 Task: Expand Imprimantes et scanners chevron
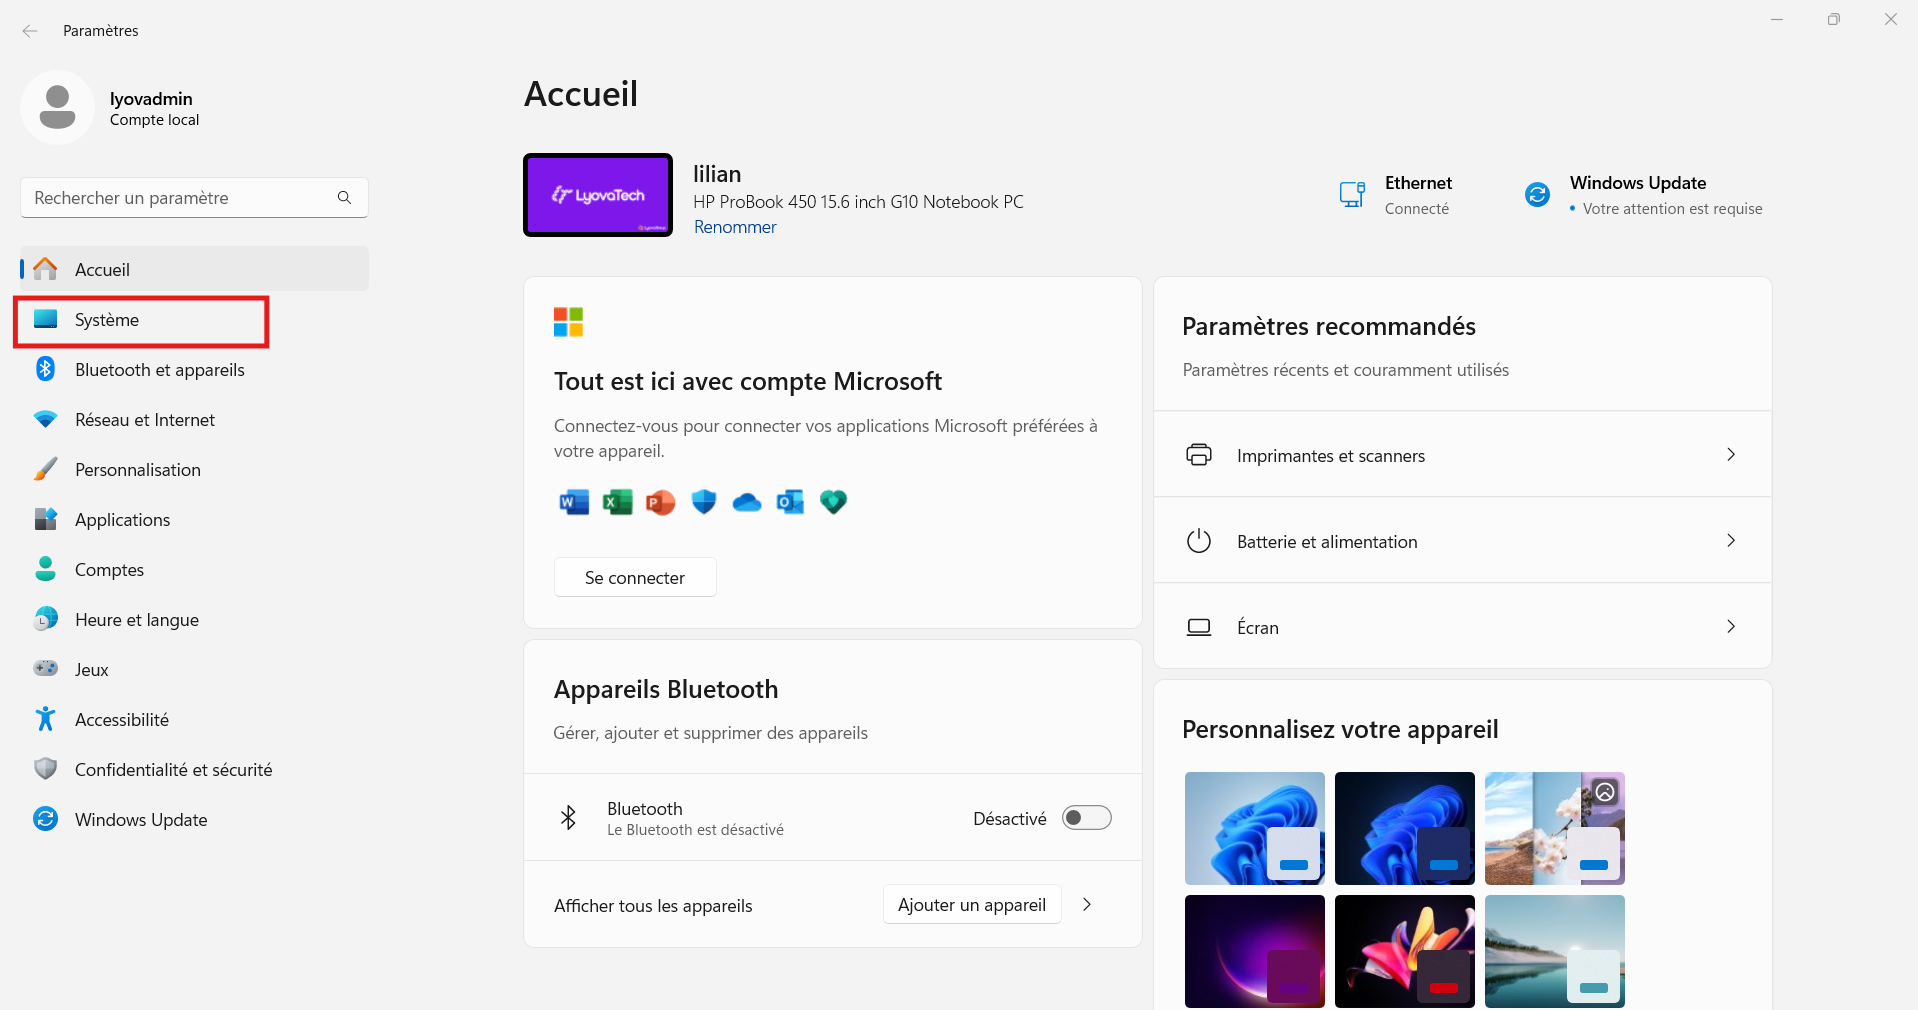[x=1730, y=455]
